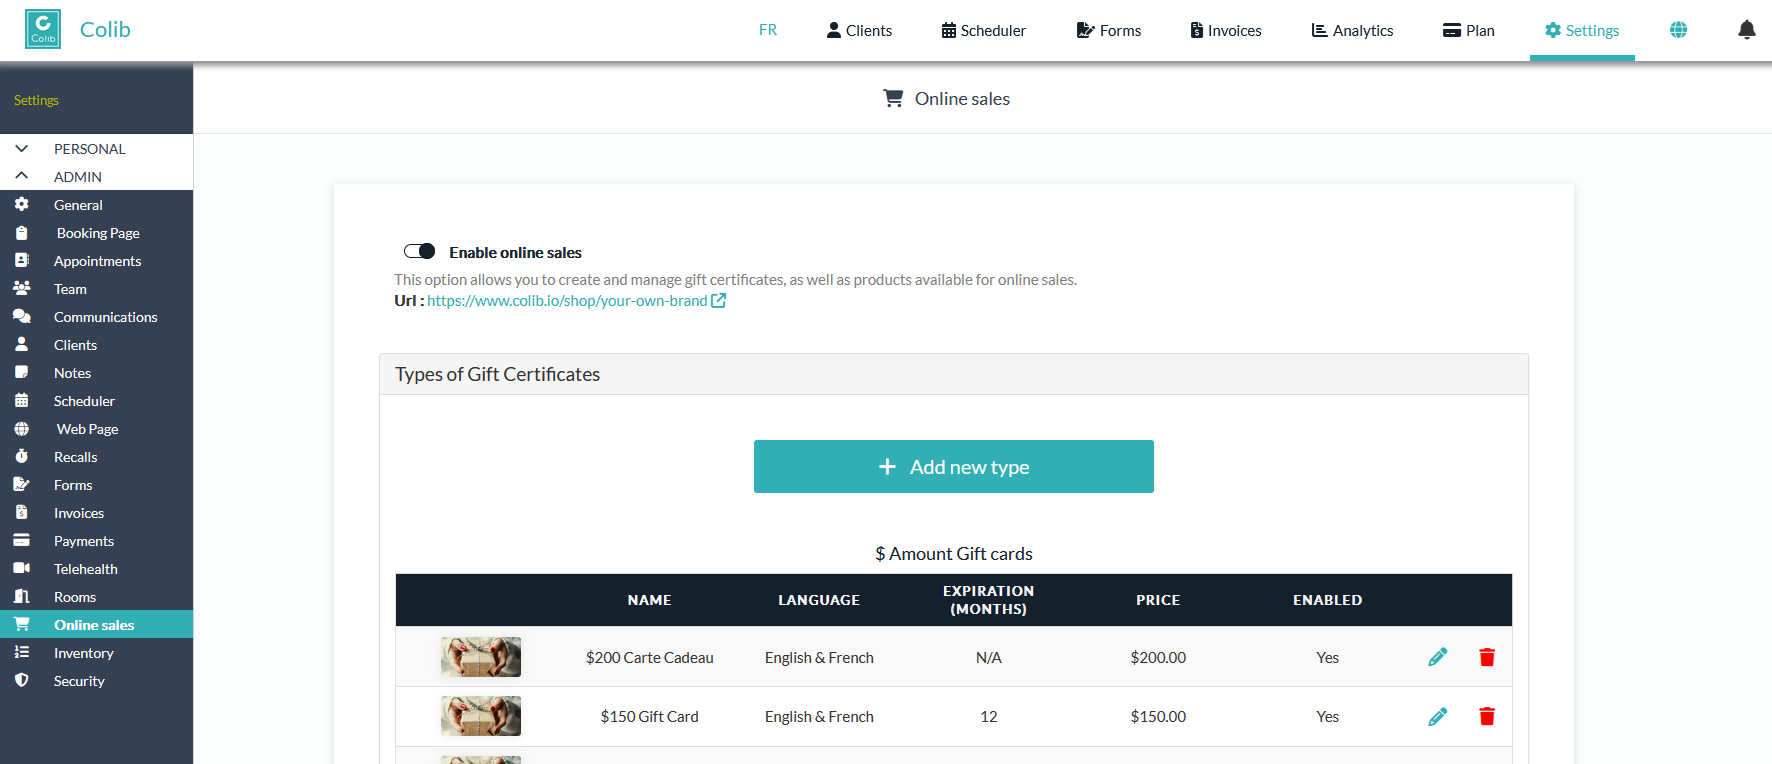Open Clients in top navigation
Image resolution: width=1772 pixels, height=764 pixels.
pos(859,30)
